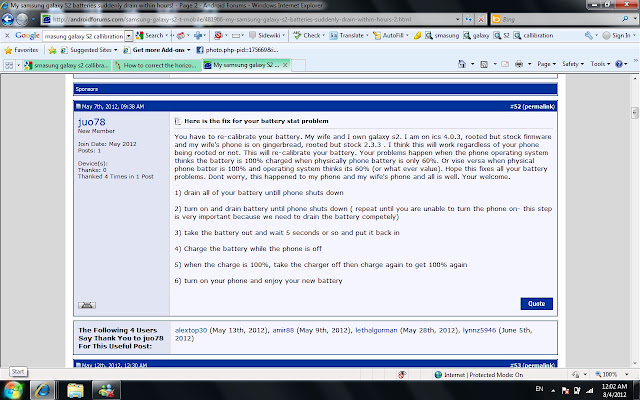Open Internet Explorer from the taskbar
The image size is (640, 400).
(42, 390)
